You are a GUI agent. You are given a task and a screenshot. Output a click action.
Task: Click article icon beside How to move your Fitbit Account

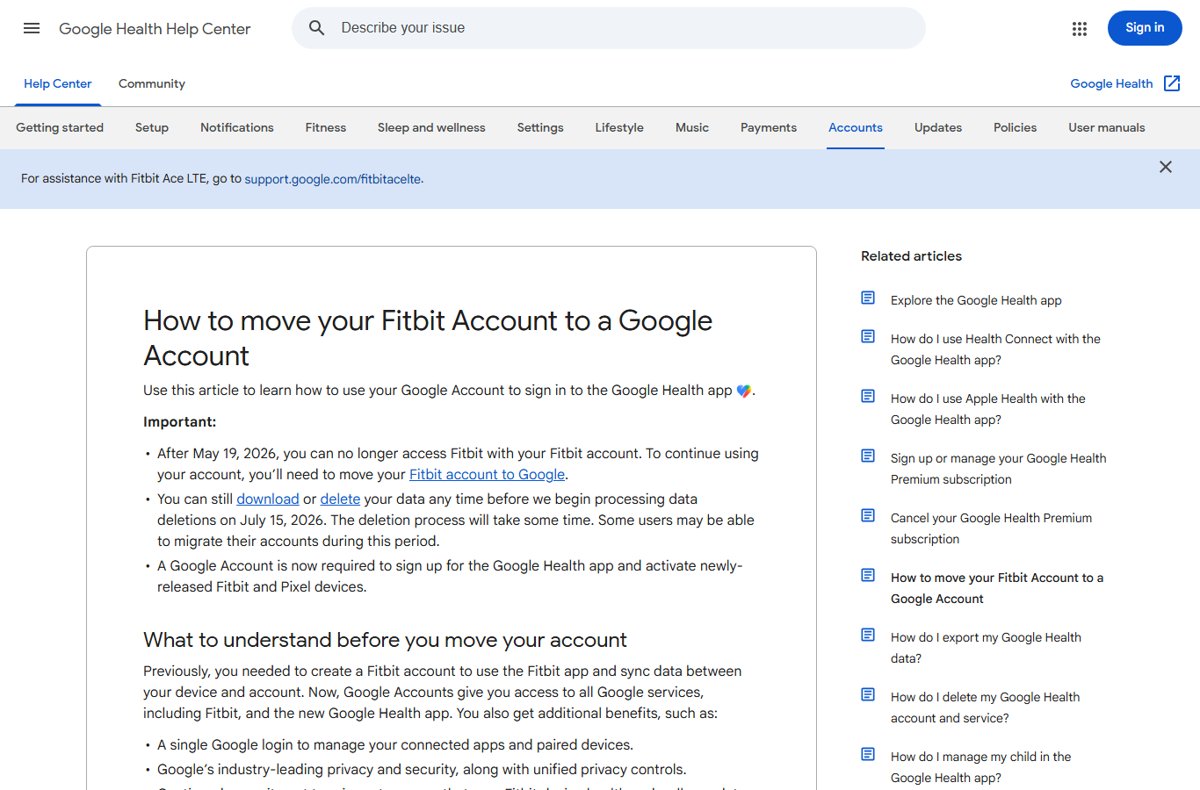[868, 576]
